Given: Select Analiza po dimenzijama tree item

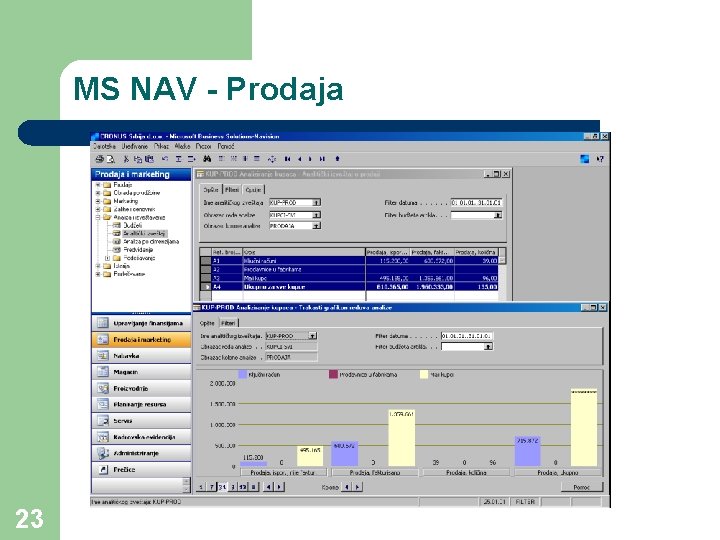Looking at the screenshot, I should (151, 242).
